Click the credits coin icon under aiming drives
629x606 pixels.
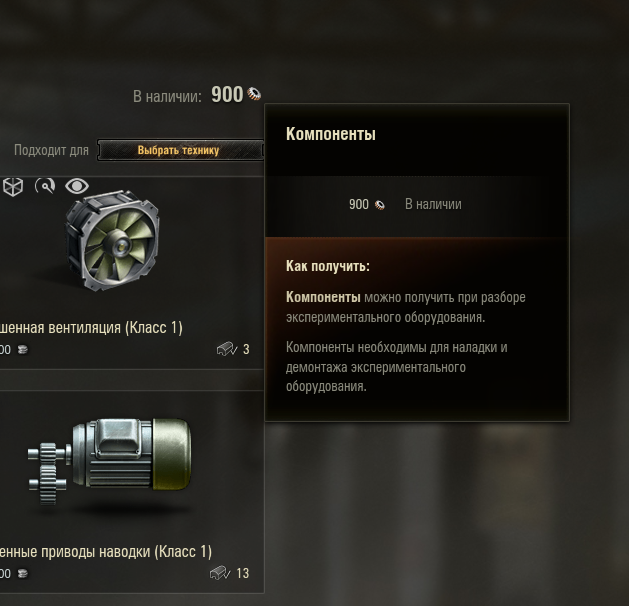pos(23,574)
